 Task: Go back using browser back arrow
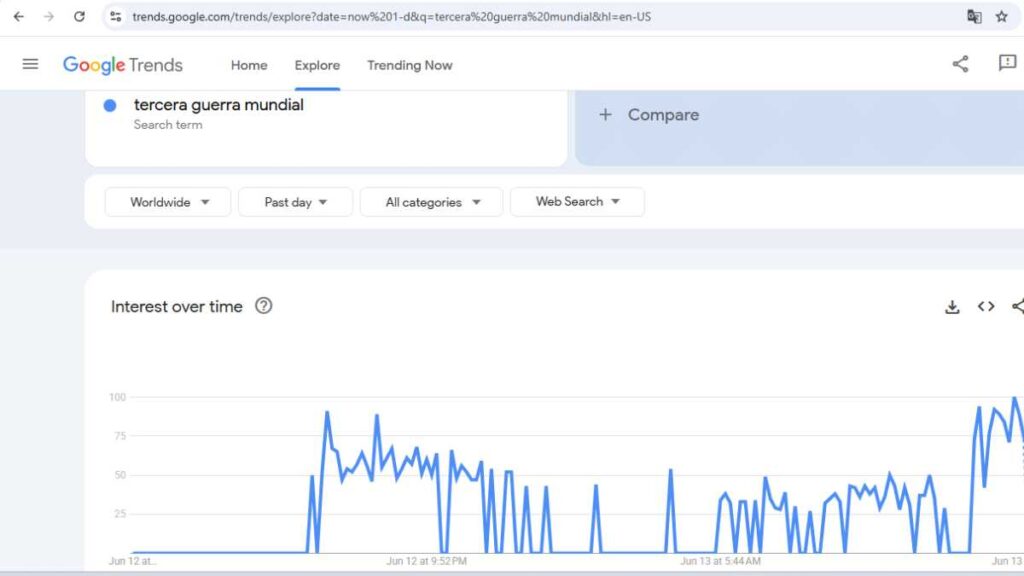[x=18, y=16]
